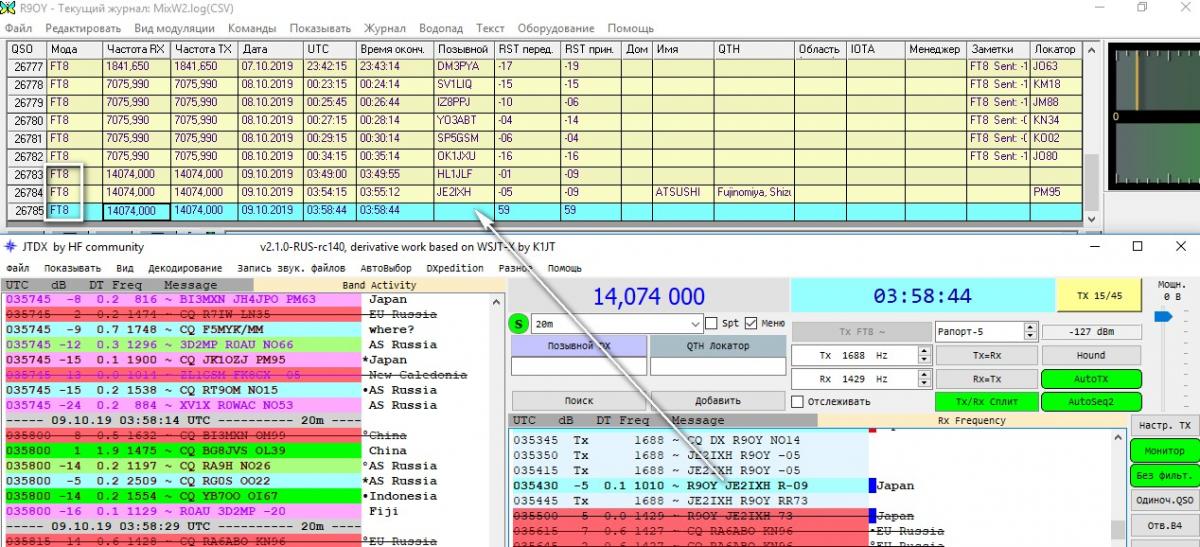1200x547 pixels.
Task: Click the Позывной DX input field
Action: point(577,367)
